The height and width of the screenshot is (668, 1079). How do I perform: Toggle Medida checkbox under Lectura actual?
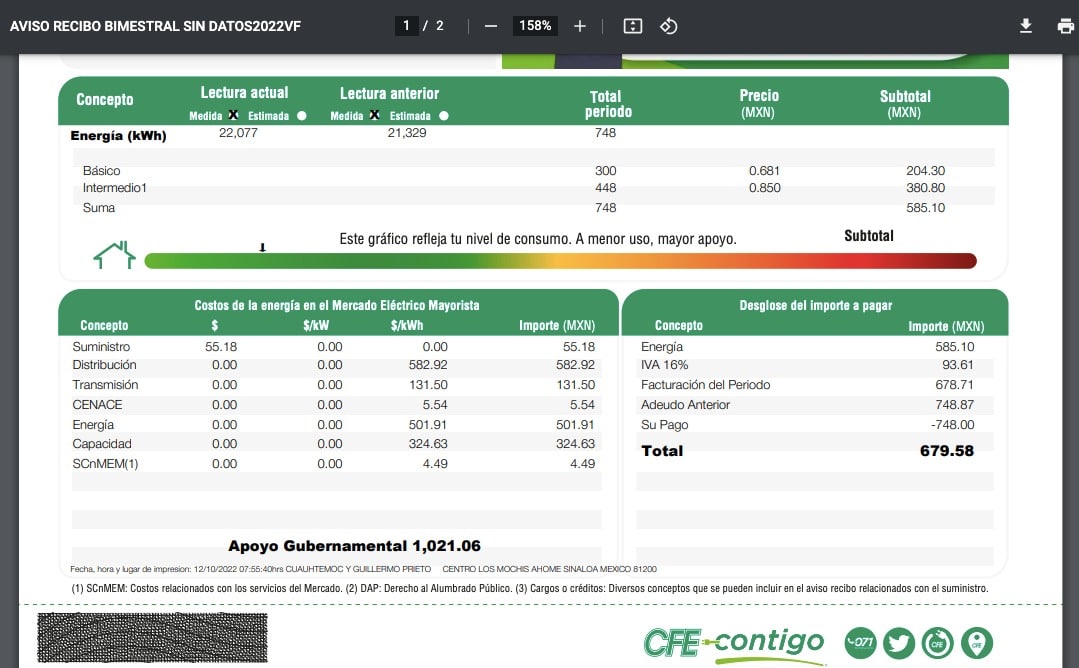(233, 115)
